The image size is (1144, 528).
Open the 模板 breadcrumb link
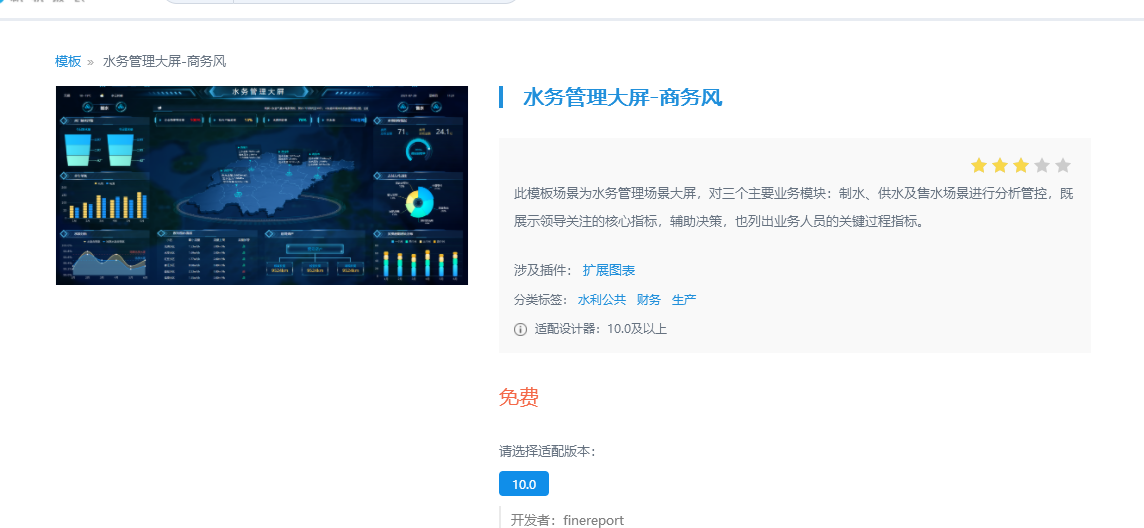point(68,61)
